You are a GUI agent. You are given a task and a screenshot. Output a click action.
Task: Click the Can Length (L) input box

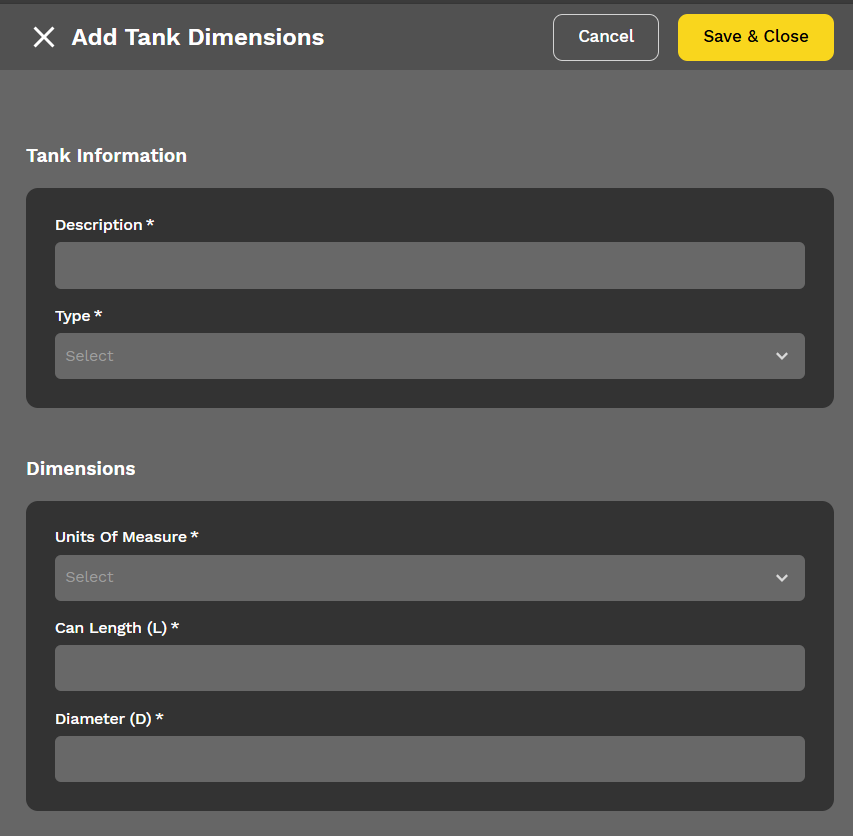pos(429,667)
